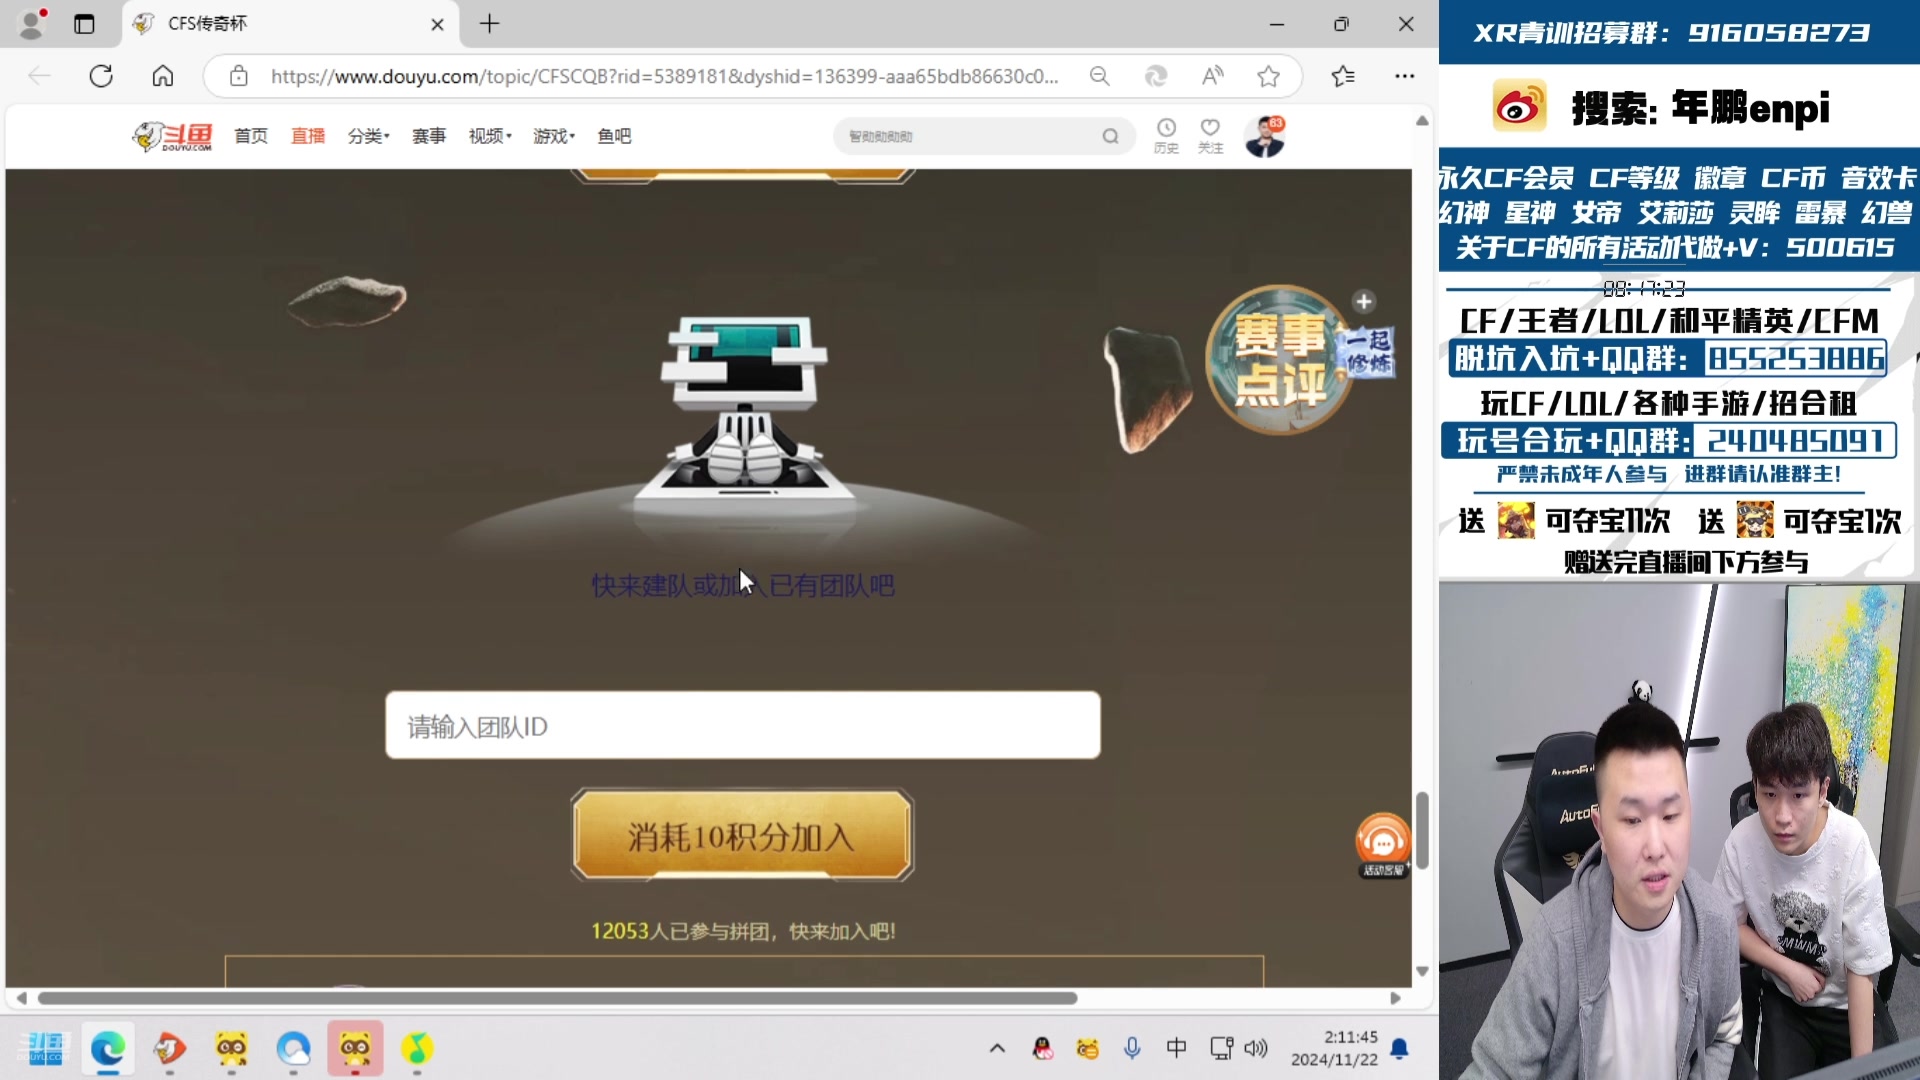The width and height of the screenshot is (1920, 1080).
Task: Click the back arrow in browser
Action: pyautogui.click(x=39, y=76)
